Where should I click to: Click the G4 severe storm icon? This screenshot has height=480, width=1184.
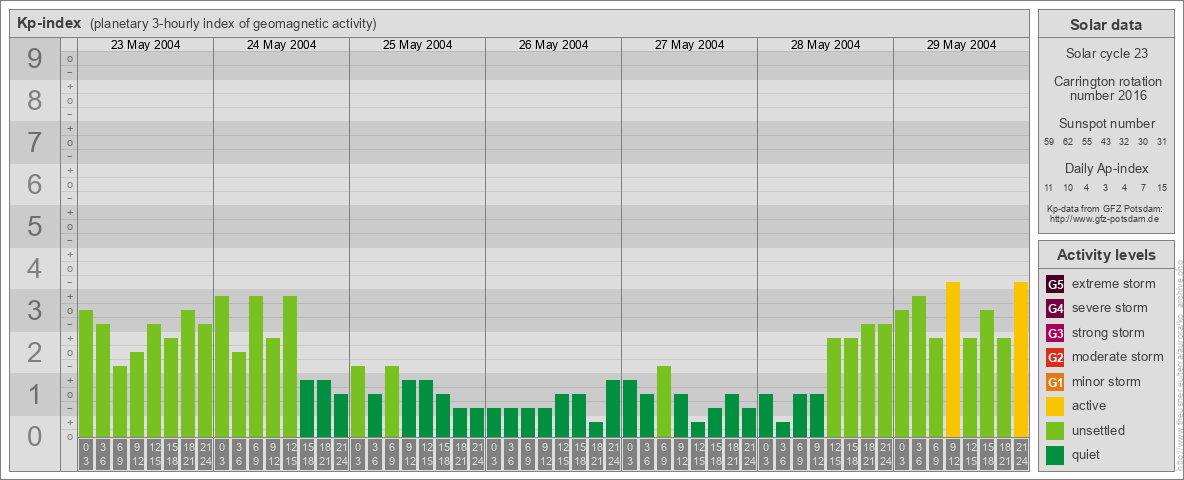(x=1055, y=309)
